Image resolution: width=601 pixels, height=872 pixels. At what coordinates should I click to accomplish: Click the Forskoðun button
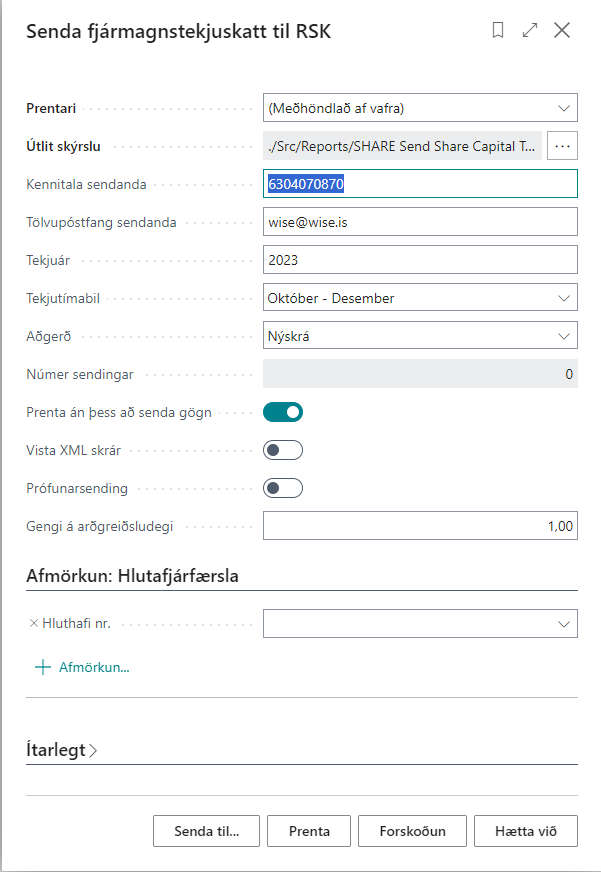point(412,830)
